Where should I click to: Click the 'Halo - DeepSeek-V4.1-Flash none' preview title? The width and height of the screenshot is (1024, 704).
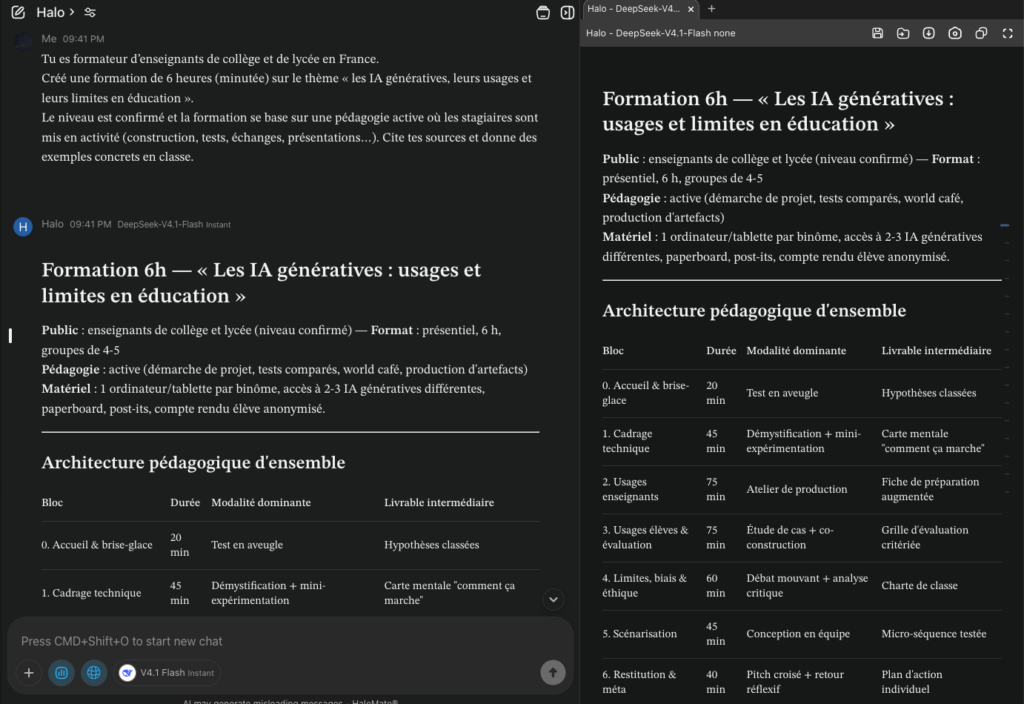coord(661,33)
